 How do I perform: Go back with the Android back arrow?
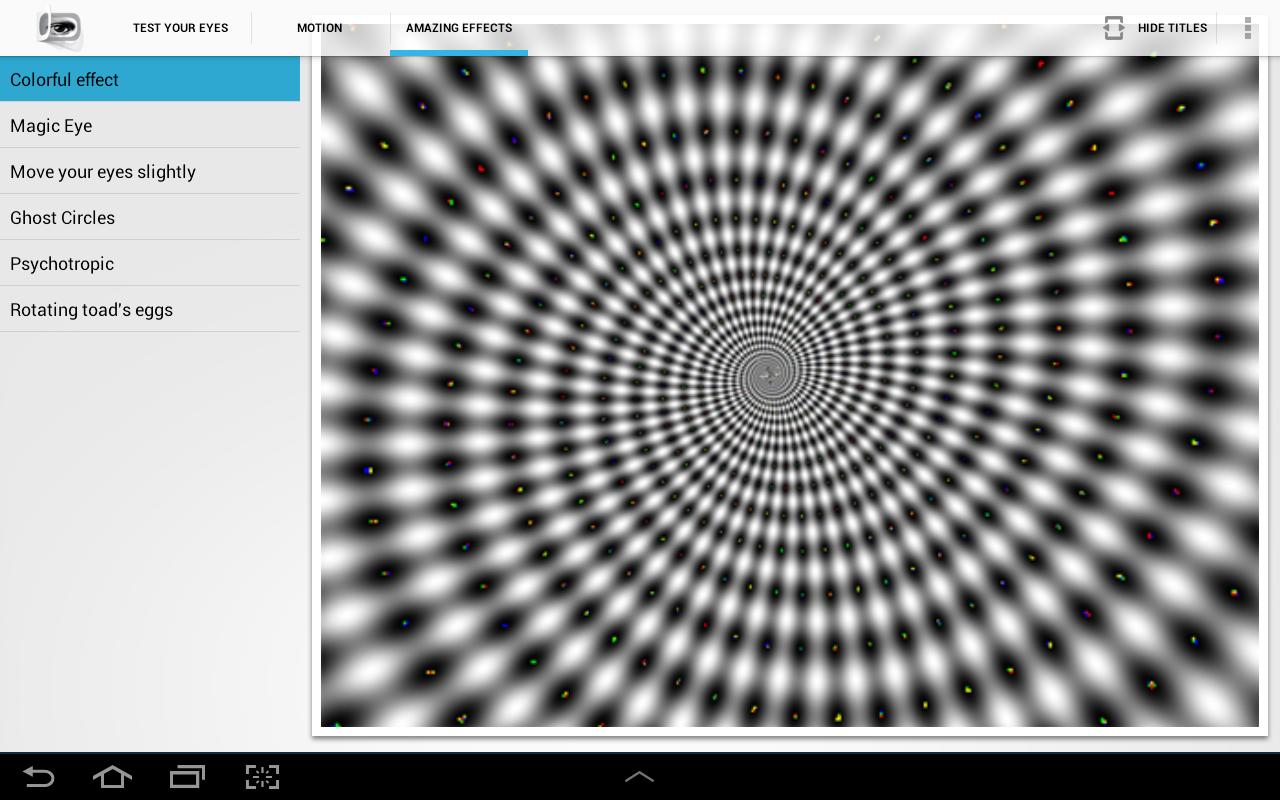38,777
